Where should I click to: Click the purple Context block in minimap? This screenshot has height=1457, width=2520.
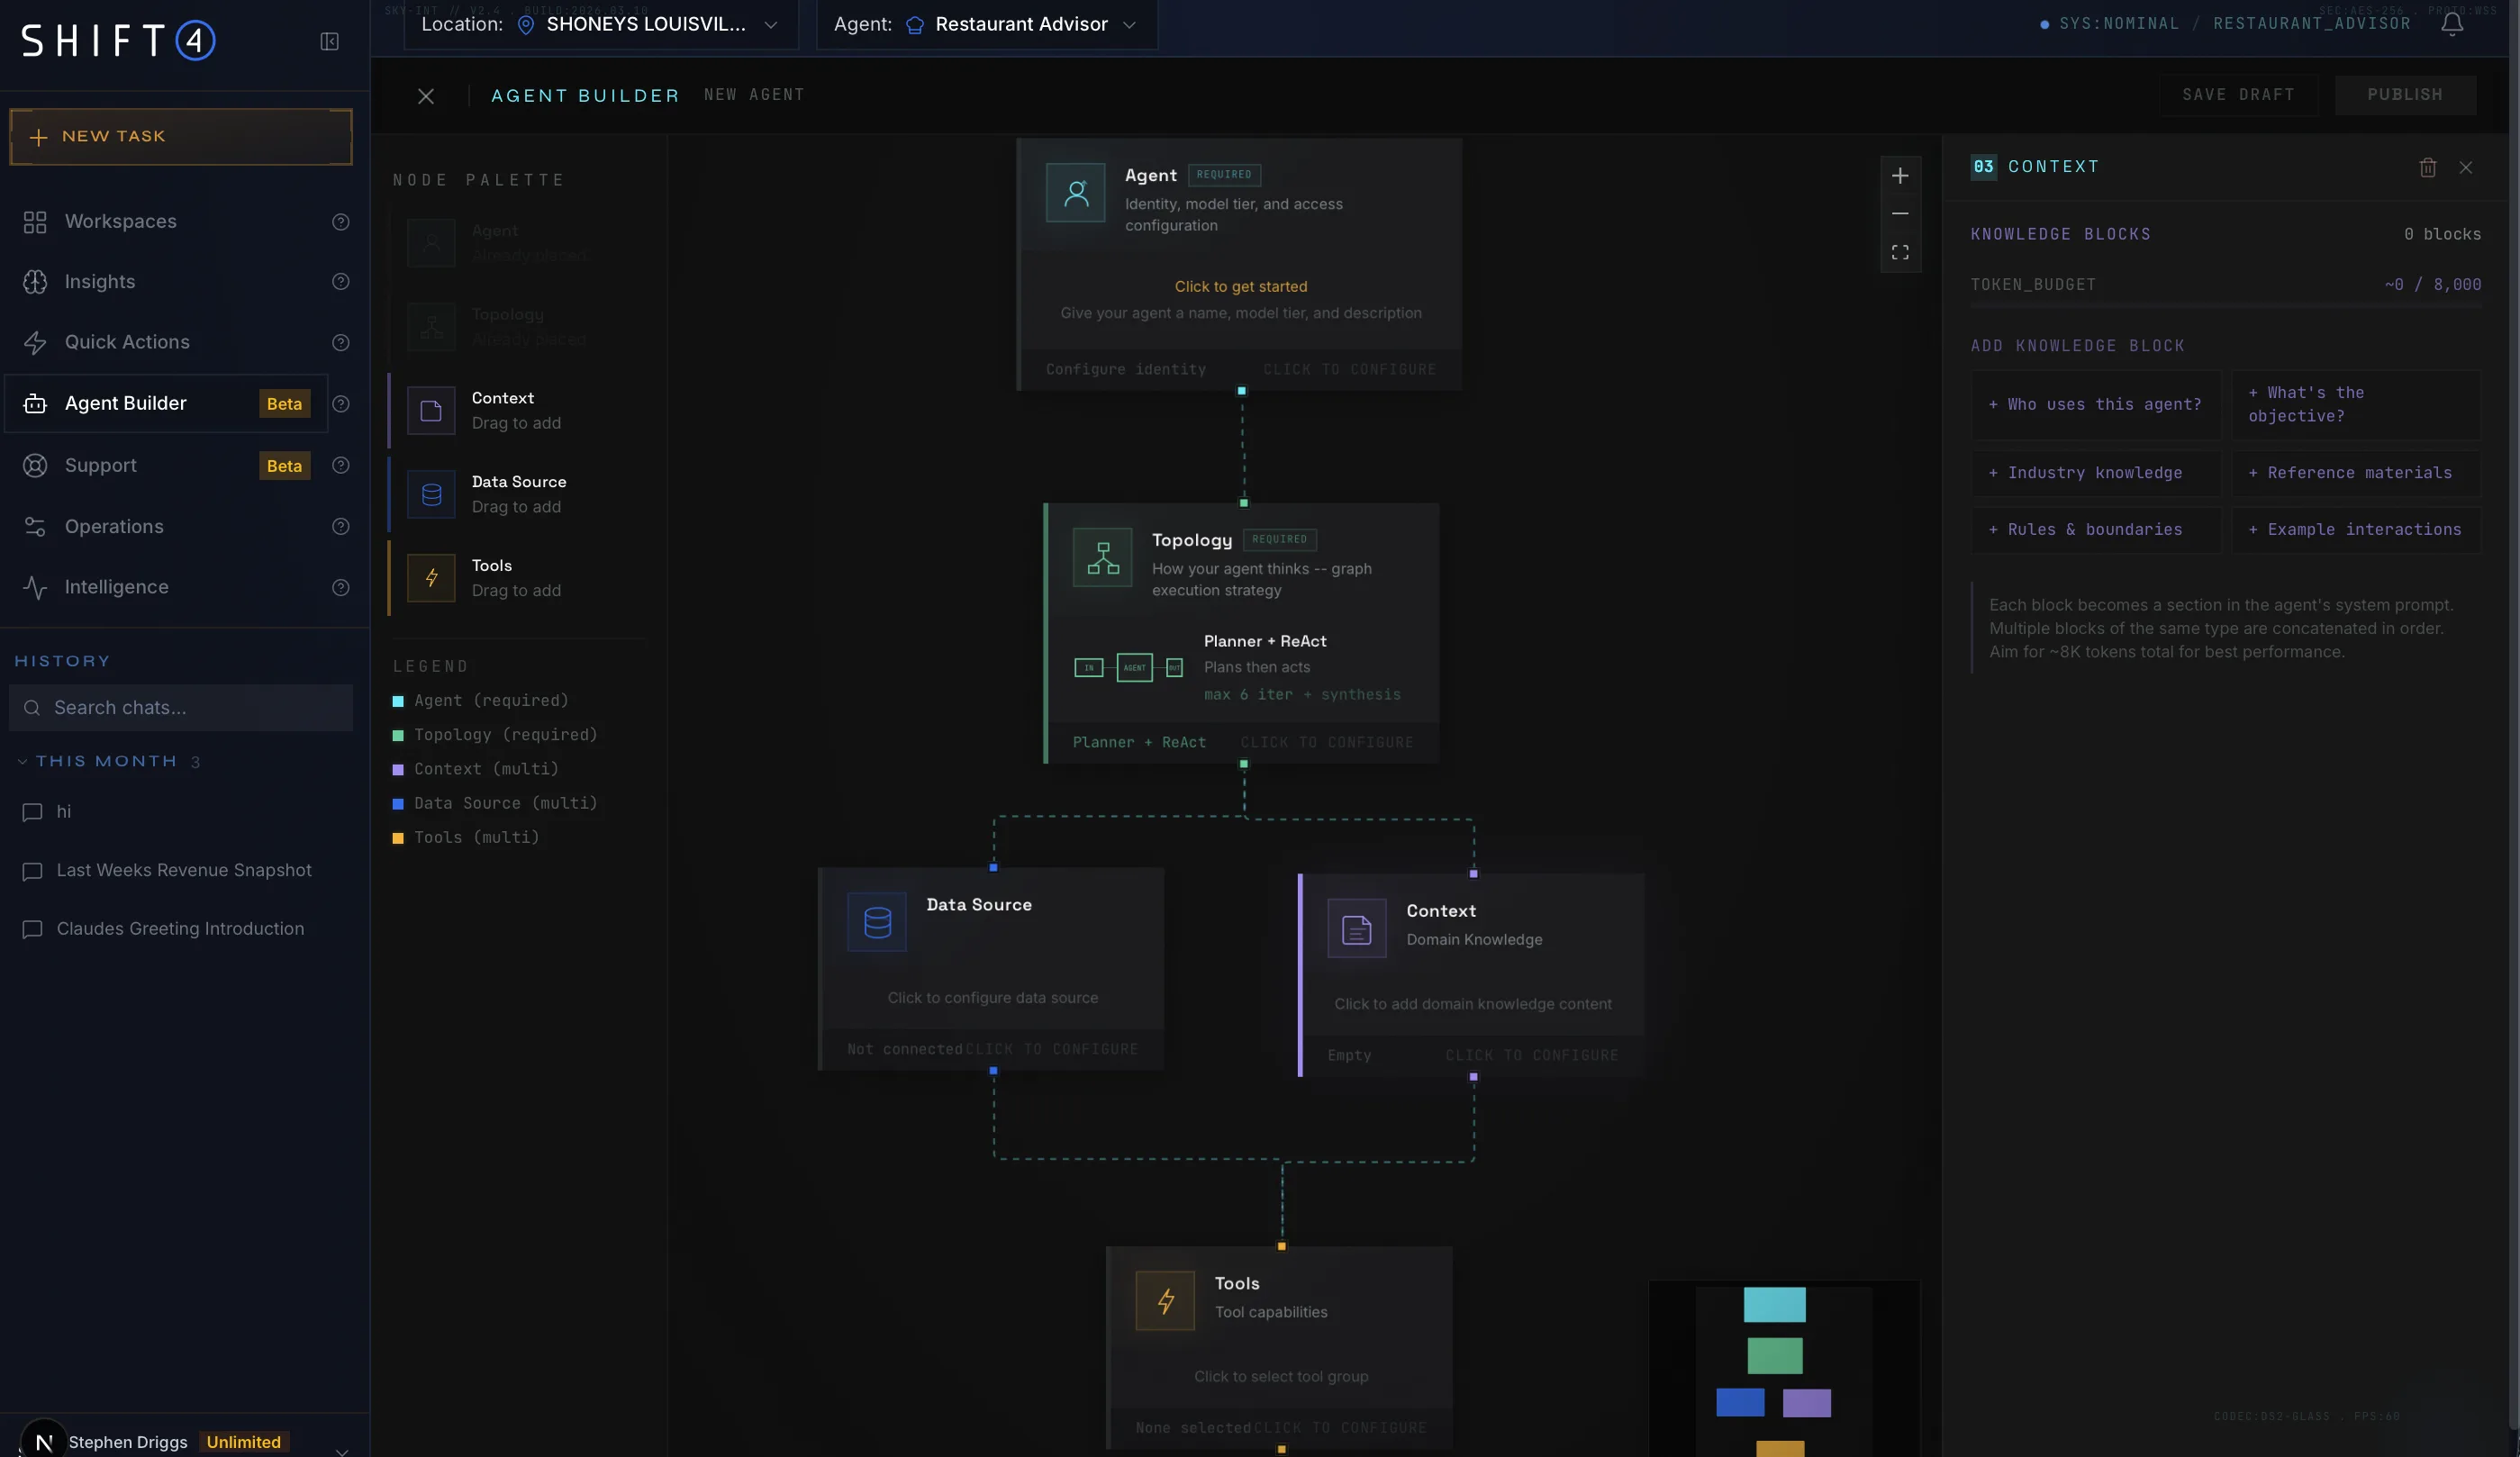(1806, 1403)
